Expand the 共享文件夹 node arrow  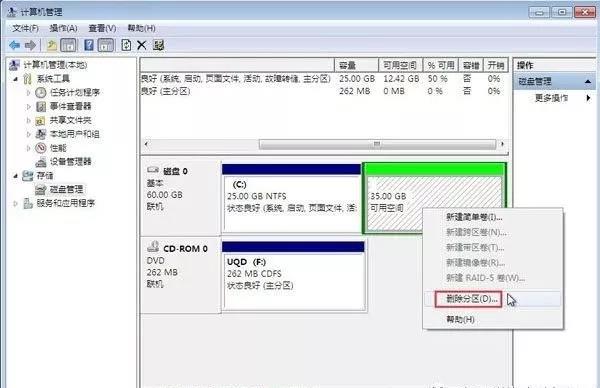click(28, 121)
